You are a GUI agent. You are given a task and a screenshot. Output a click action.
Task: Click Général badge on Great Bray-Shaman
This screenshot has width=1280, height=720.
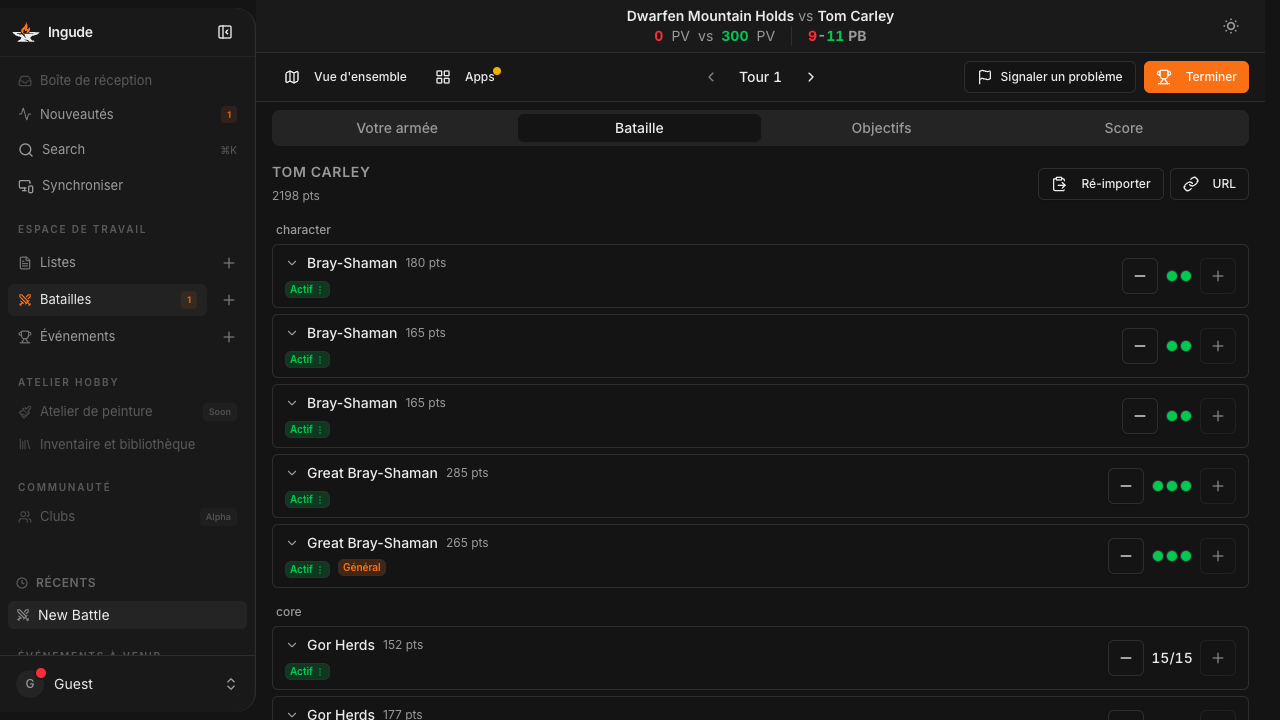[362, 568]
